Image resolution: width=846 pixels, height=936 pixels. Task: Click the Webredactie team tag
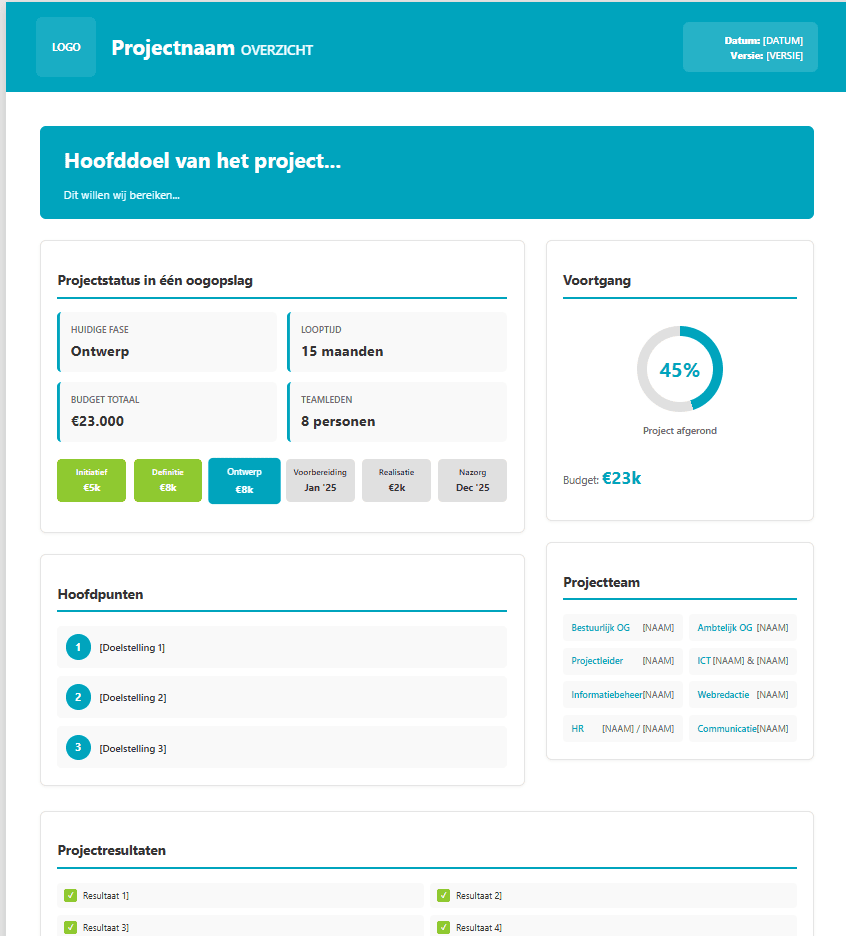(x=743, y=694)
